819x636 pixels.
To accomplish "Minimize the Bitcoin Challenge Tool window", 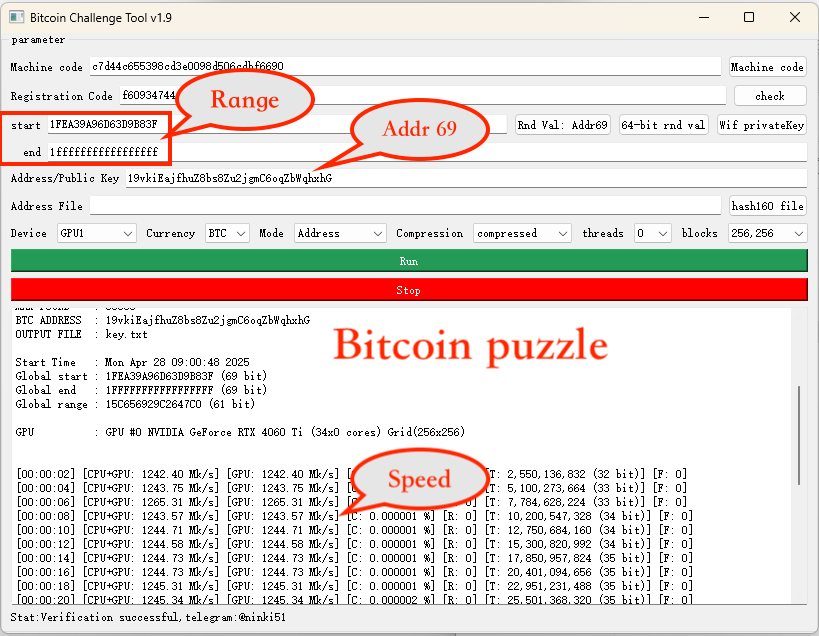I will tap(704, 17).
